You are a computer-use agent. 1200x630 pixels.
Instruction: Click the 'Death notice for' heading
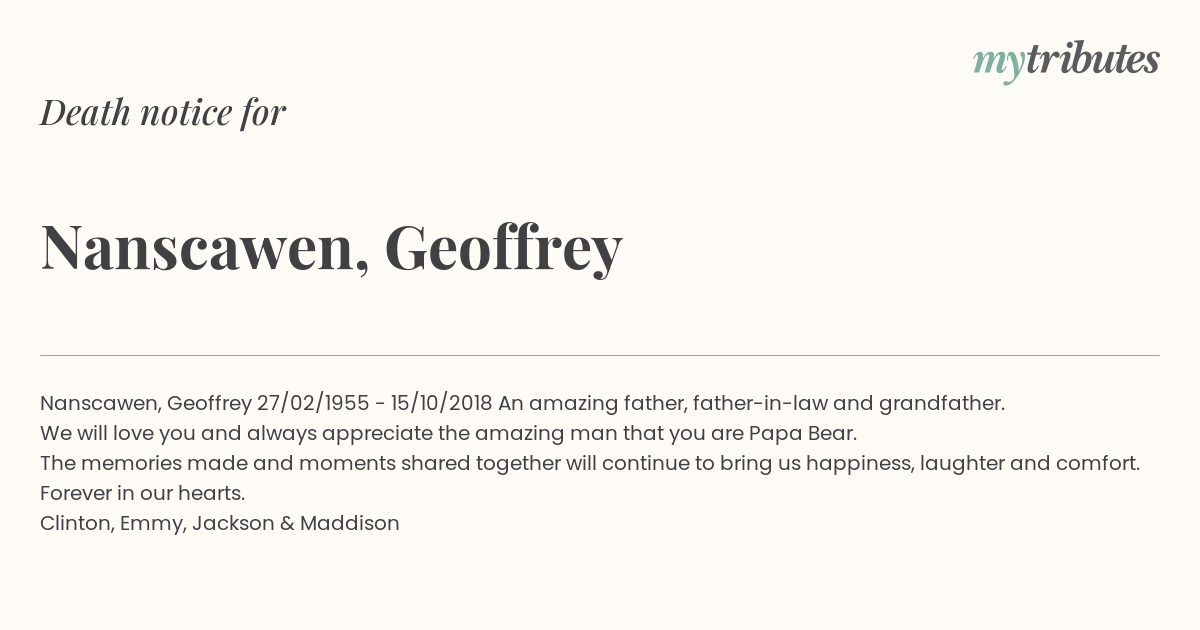pyautogui.click(x=163, y=113)
